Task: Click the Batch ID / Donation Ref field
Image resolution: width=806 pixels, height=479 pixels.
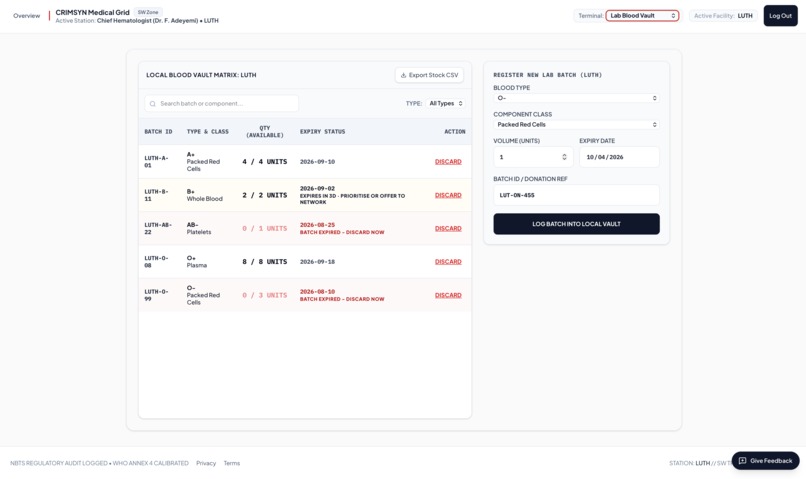Action: point(576,195)
